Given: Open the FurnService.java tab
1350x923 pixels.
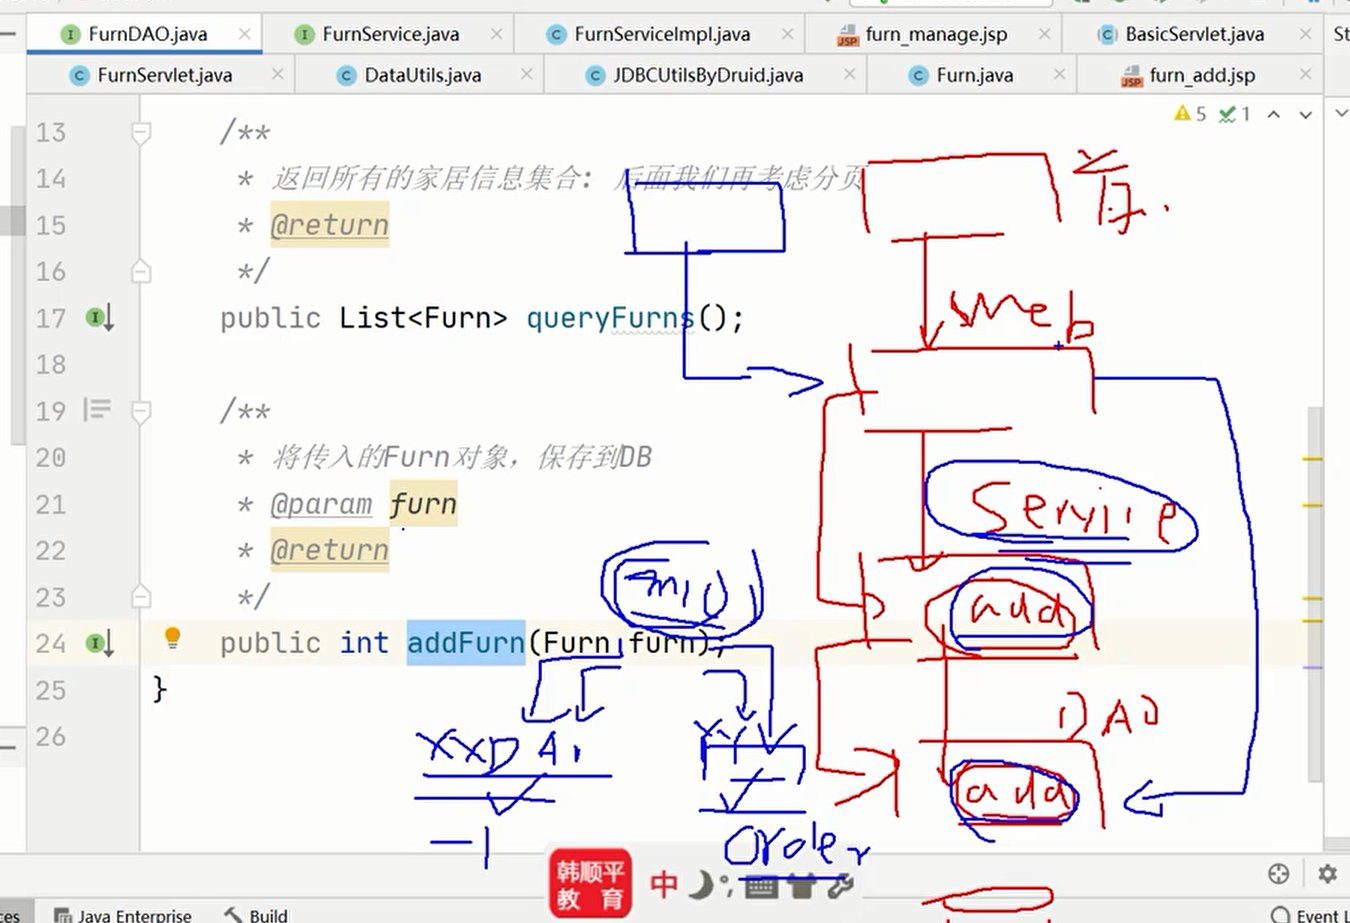Looking at the screenshot, I should click(390, 34).
